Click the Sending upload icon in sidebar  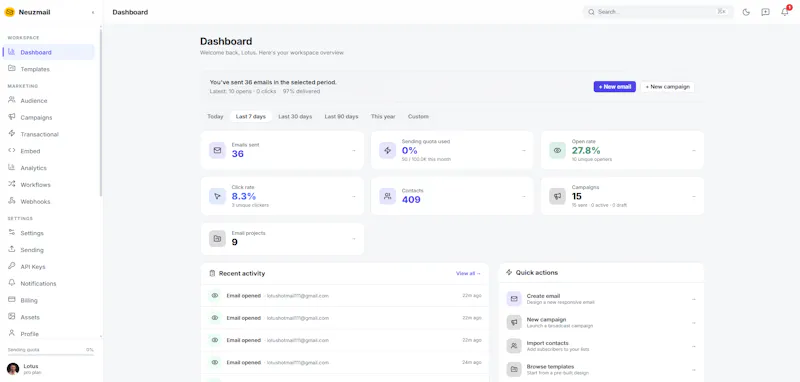coord(12,249)
